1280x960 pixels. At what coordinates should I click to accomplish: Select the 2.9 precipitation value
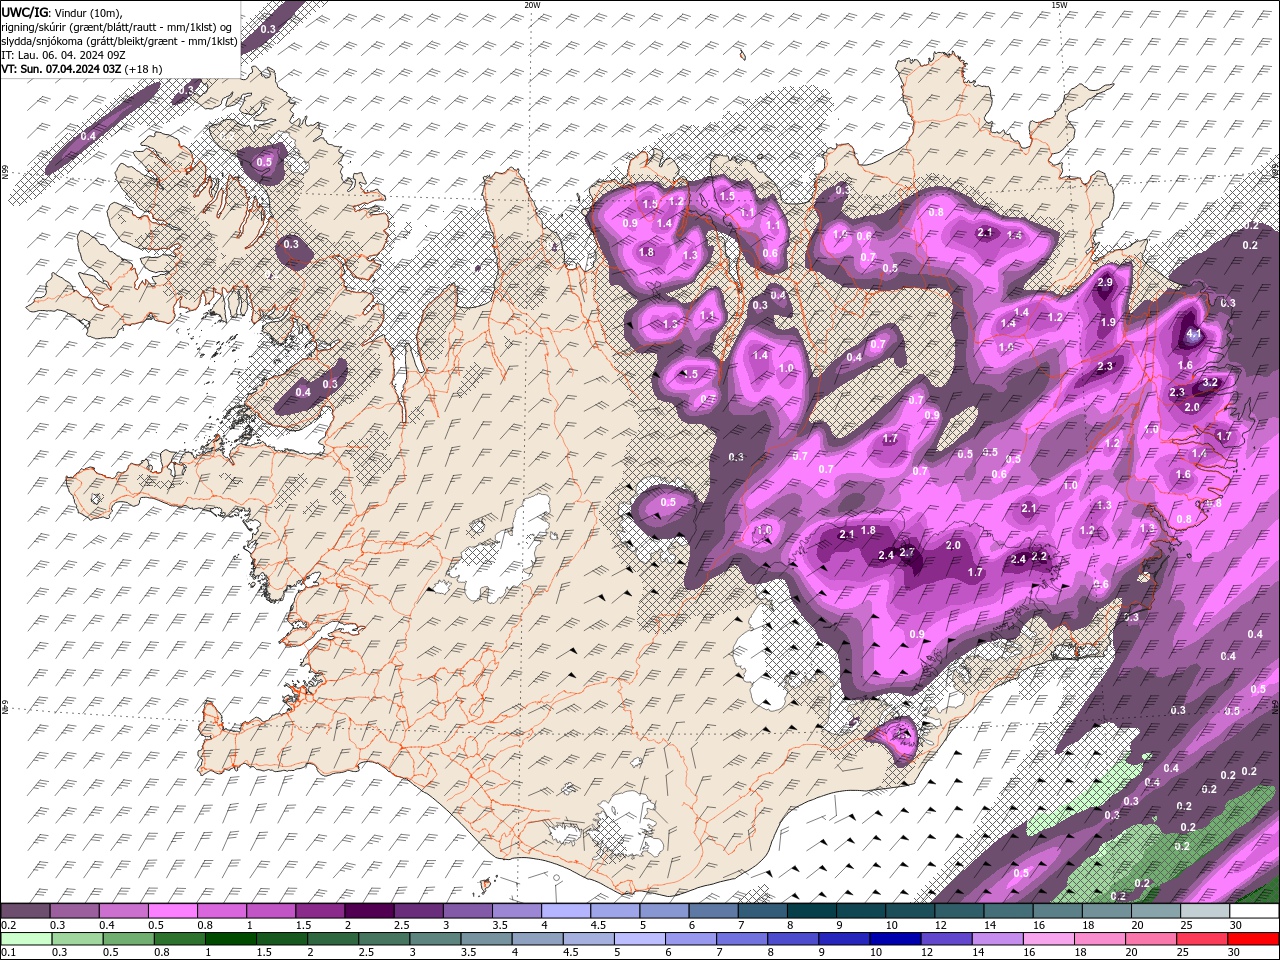coord(1105,283)
